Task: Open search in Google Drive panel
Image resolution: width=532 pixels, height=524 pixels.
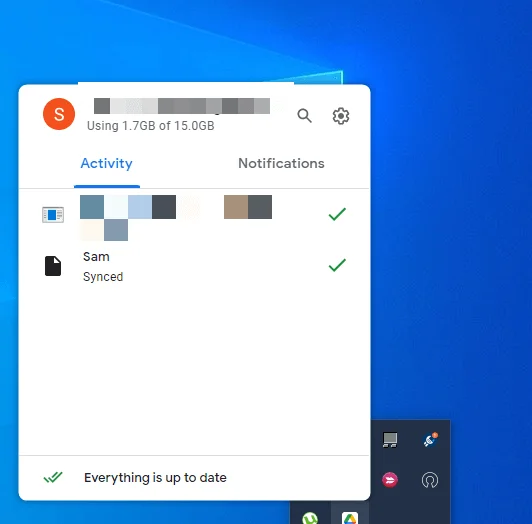Action: [x=304, y=116]
